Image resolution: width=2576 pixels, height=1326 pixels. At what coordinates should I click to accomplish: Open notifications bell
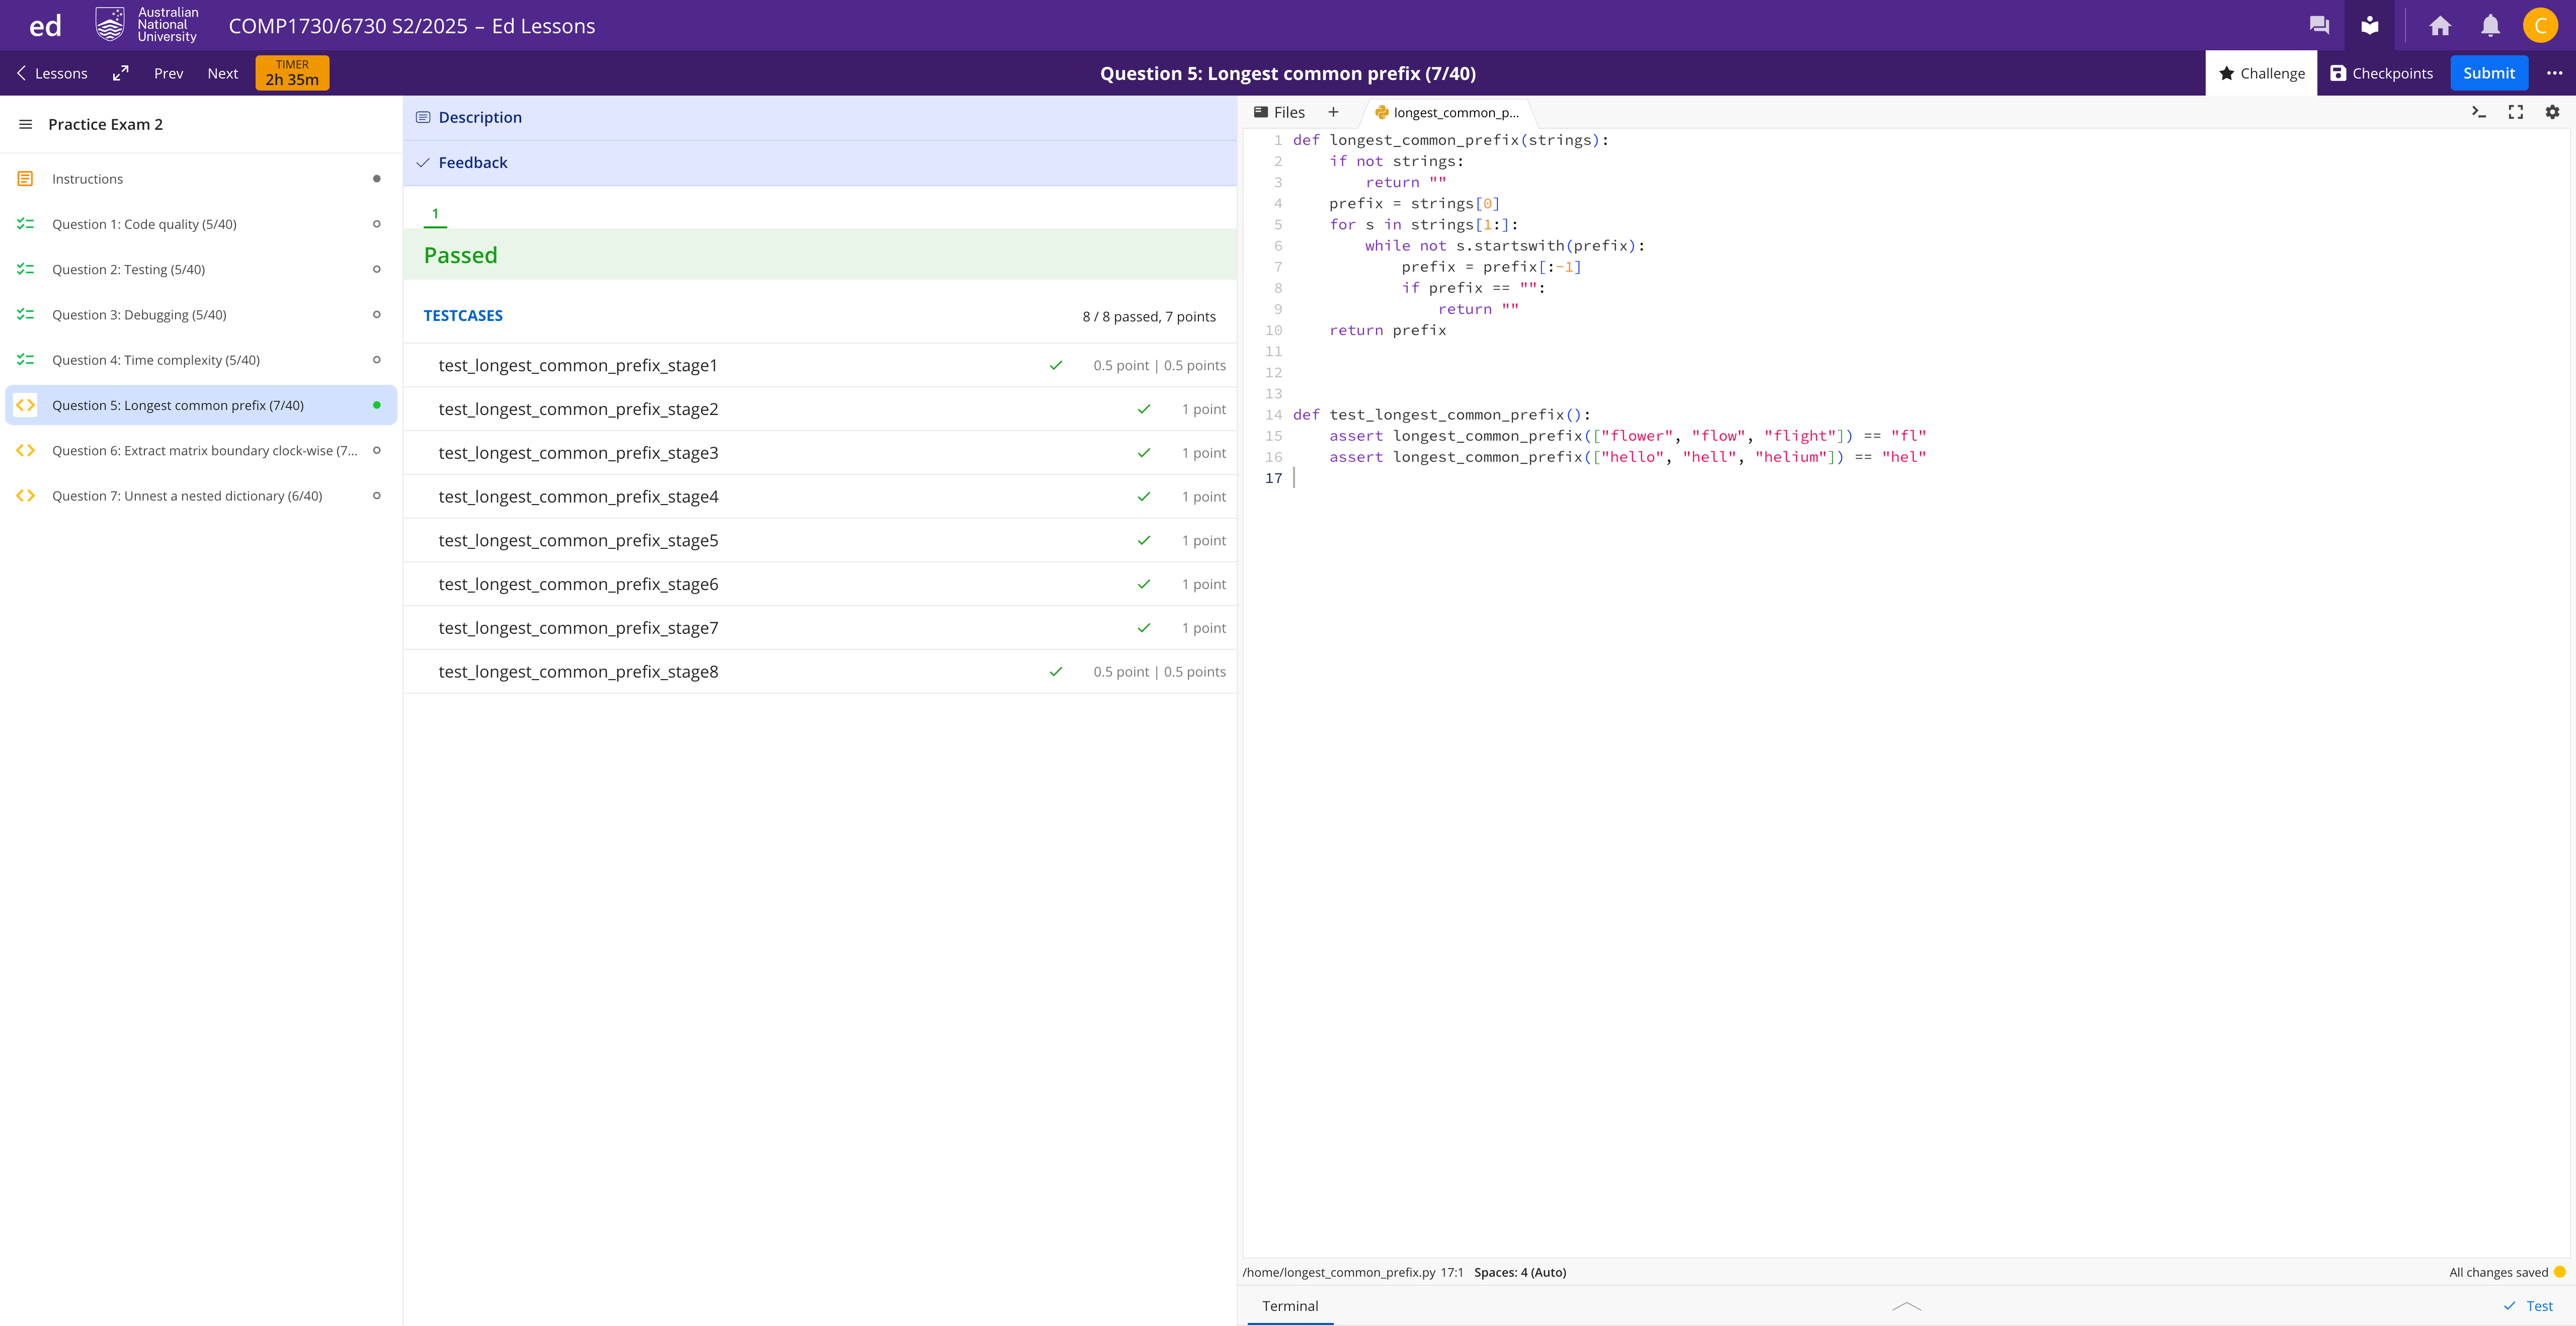click(x=2490, y=25)
